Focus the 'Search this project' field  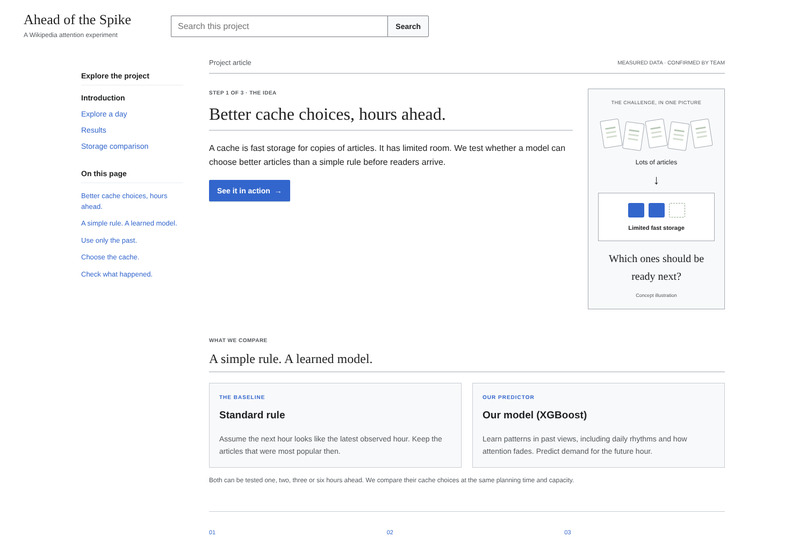[279, 26]
